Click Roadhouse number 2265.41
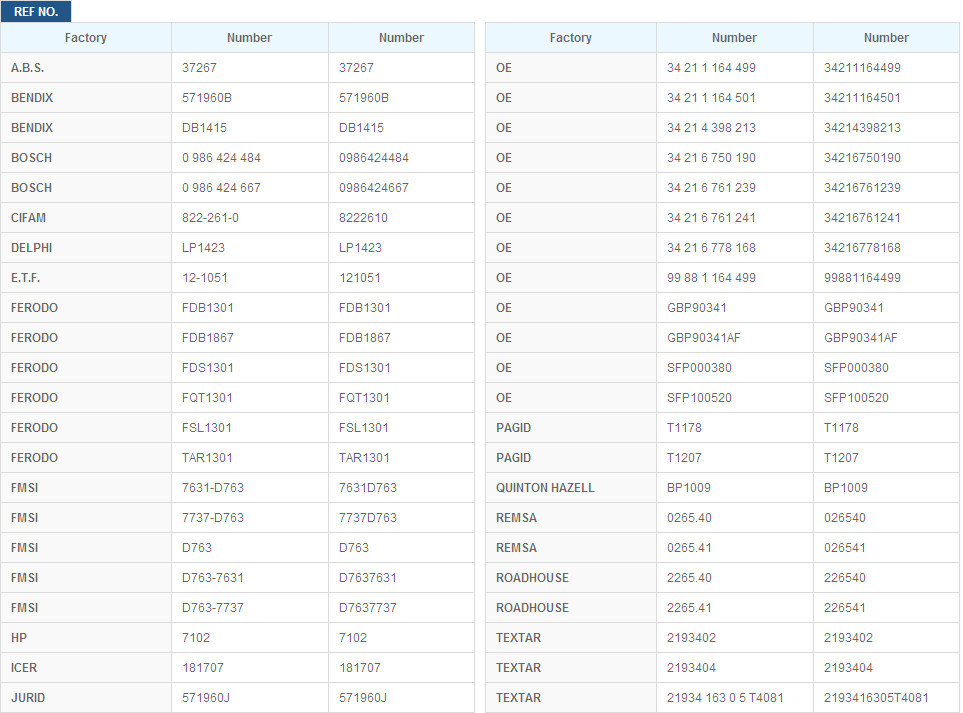 coord(689,608)
